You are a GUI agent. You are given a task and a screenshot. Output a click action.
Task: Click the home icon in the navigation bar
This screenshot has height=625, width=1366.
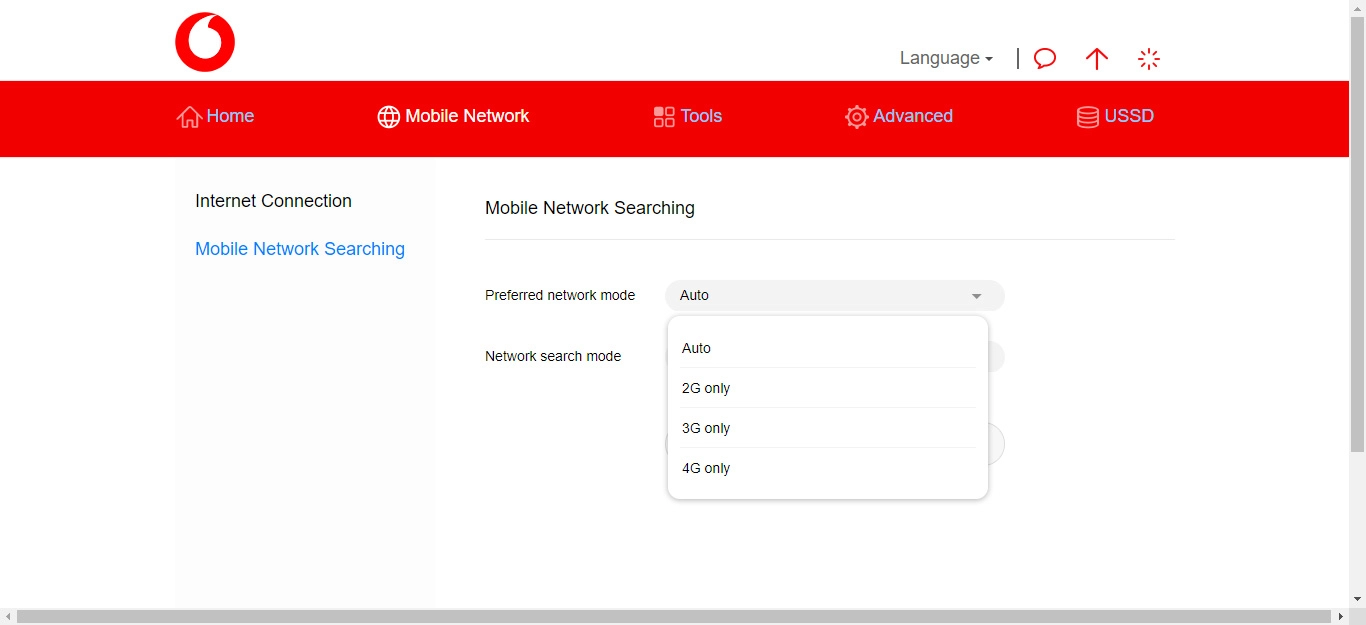click(188, 116)
